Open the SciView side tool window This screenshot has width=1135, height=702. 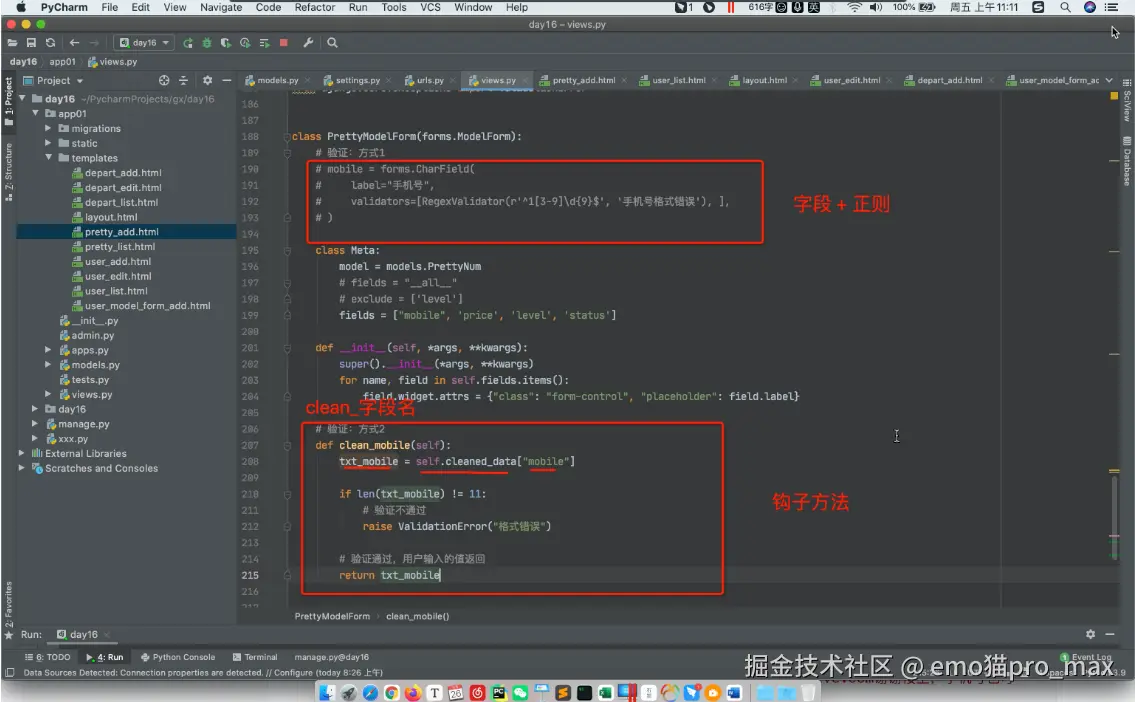[x=1127, y=100]
